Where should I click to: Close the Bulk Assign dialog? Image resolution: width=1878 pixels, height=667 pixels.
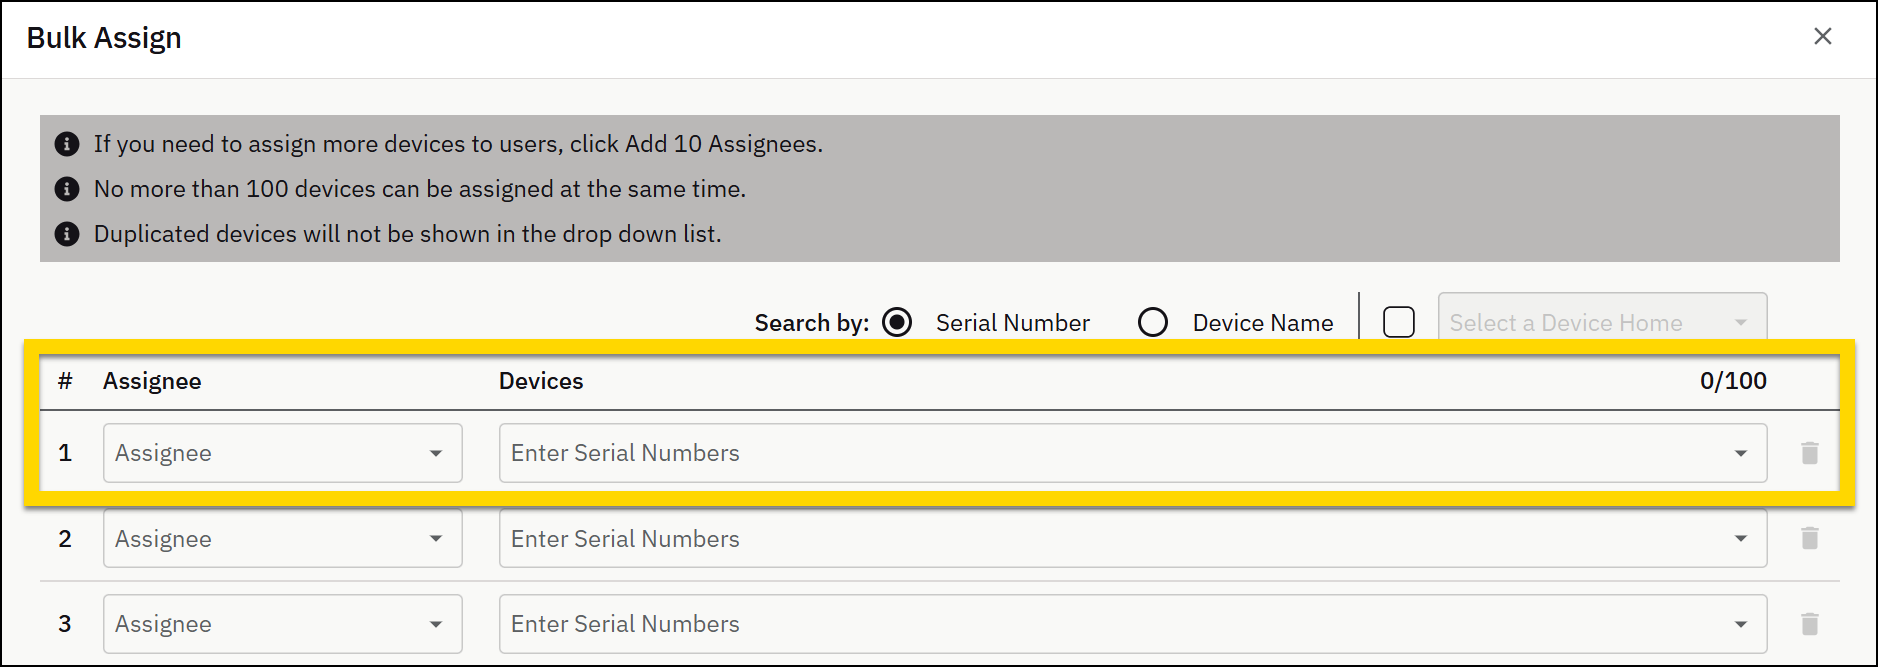coord(1822,37)
